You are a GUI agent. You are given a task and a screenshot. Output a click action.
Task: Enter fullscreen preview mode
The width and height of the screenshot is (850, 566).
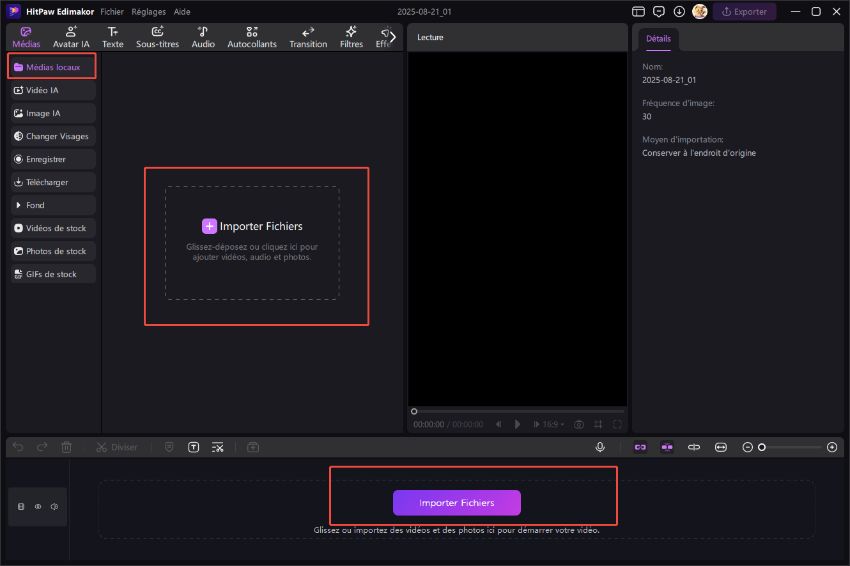tap(617, 424)
